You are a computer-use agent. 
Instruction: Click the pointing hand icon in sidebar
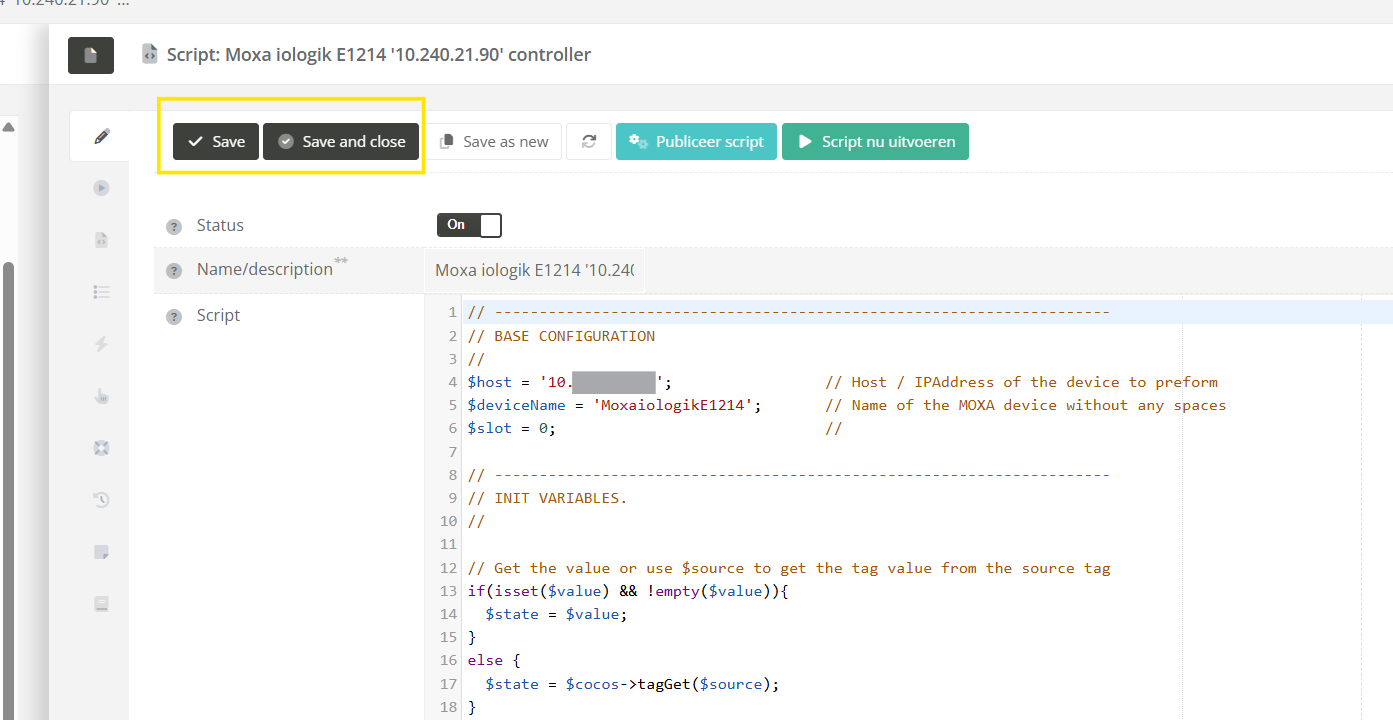click(101, 396)
